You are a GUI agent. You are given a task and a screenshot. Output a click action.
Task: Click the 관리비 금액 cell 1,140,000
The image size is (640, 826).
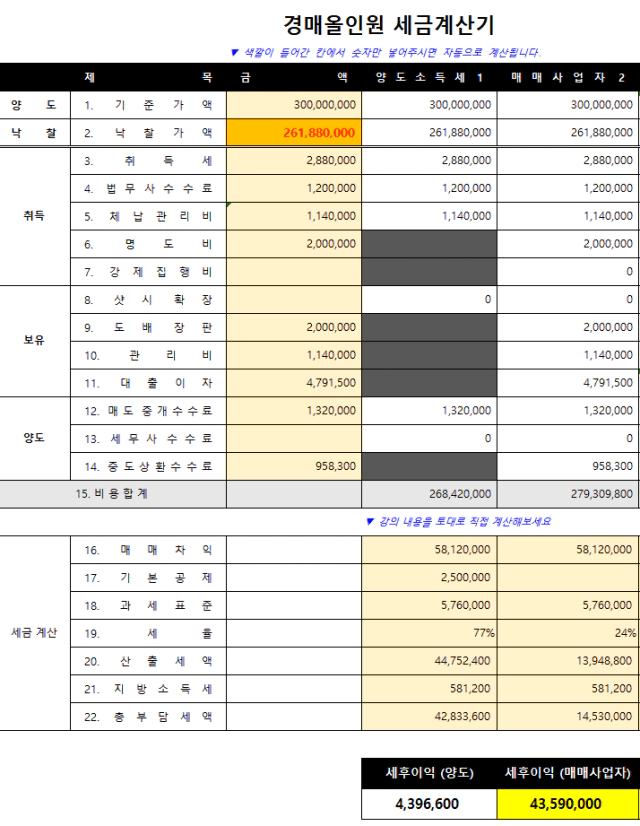[294, 355]
